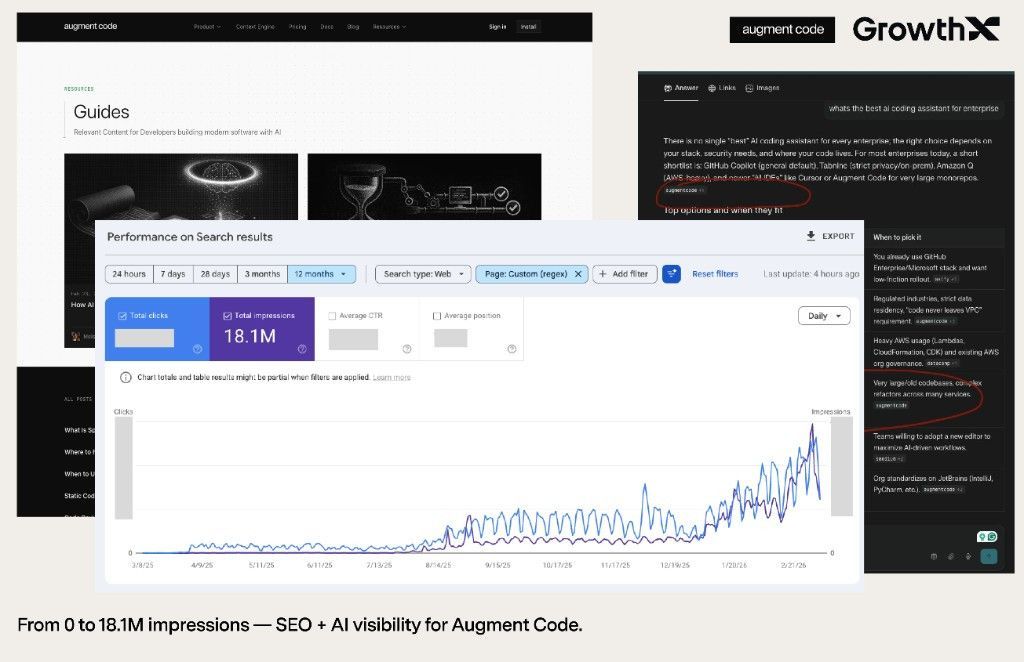
Task: Open the Daily granularity dropdown
Action: 824,316
